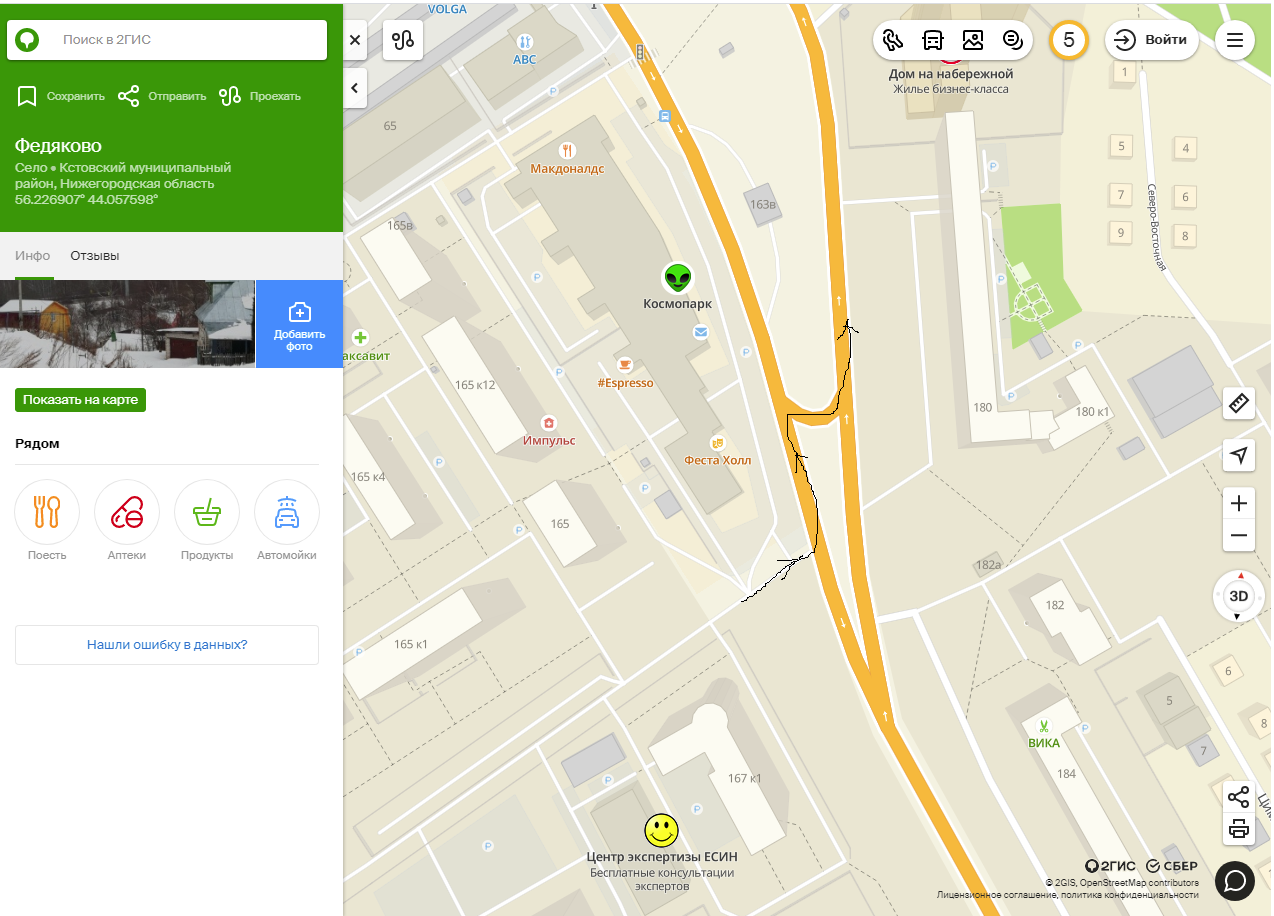Save Федяково with the bookmark button
The width and height of the screenshot is (1274, 916).
[x=61, y=96]
